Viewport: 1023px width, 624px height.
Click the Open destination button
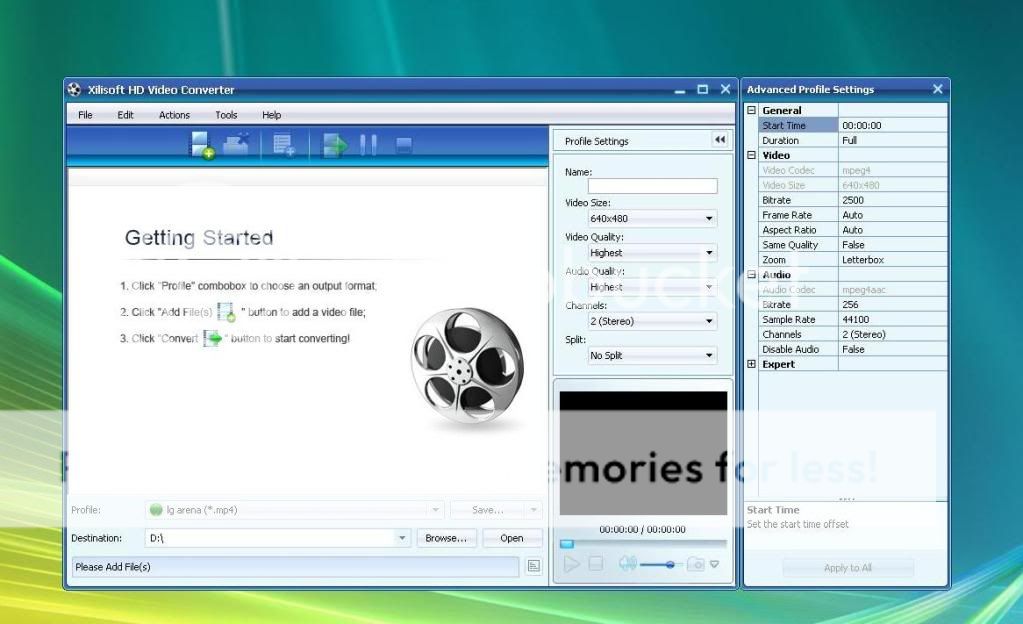512,538
